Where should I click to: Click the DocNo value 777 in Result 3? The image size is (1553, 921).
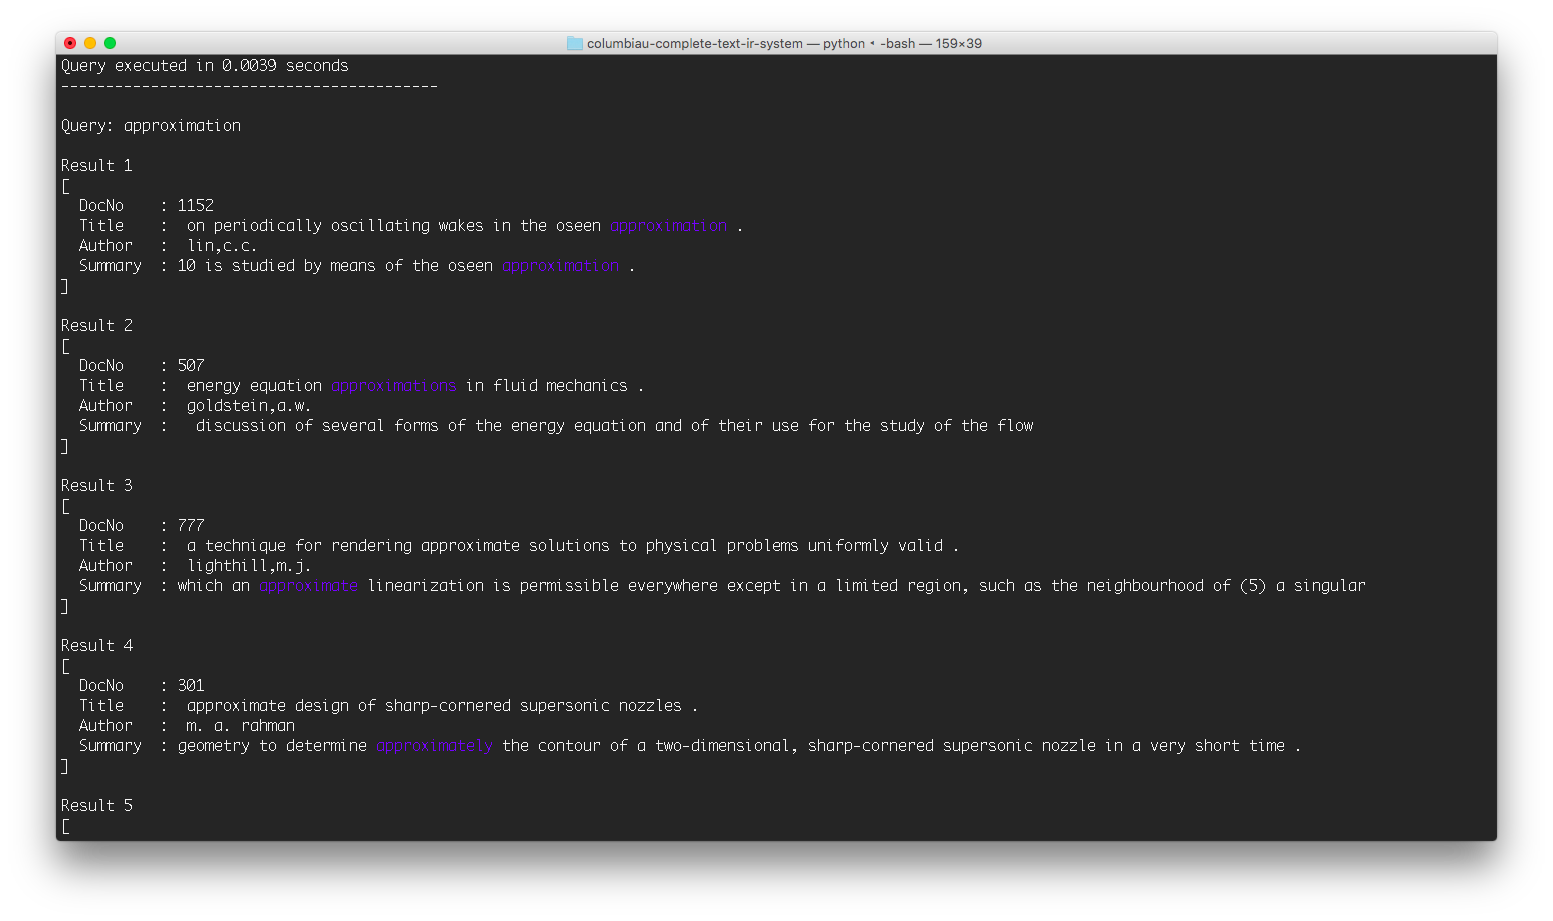pos(190,525)
